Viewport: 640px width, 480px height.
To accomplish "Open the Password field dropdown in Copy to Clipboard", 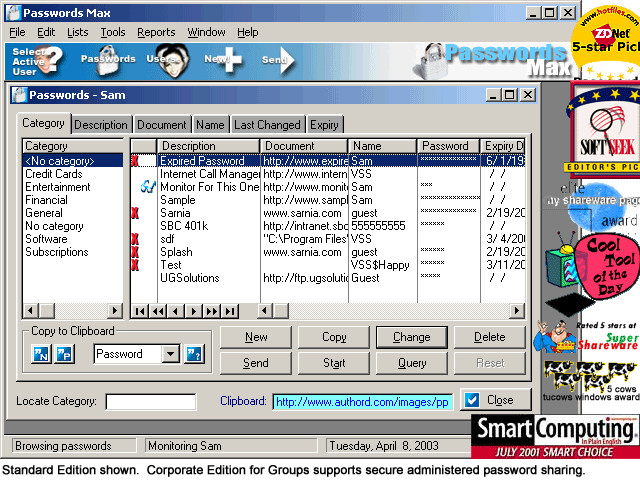I will click(171, 354).
